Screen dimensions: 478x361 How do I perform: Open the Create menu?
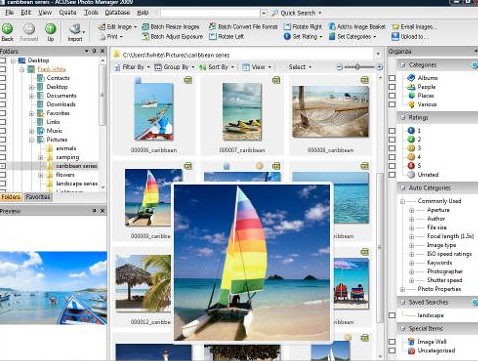tap(67, 13)
